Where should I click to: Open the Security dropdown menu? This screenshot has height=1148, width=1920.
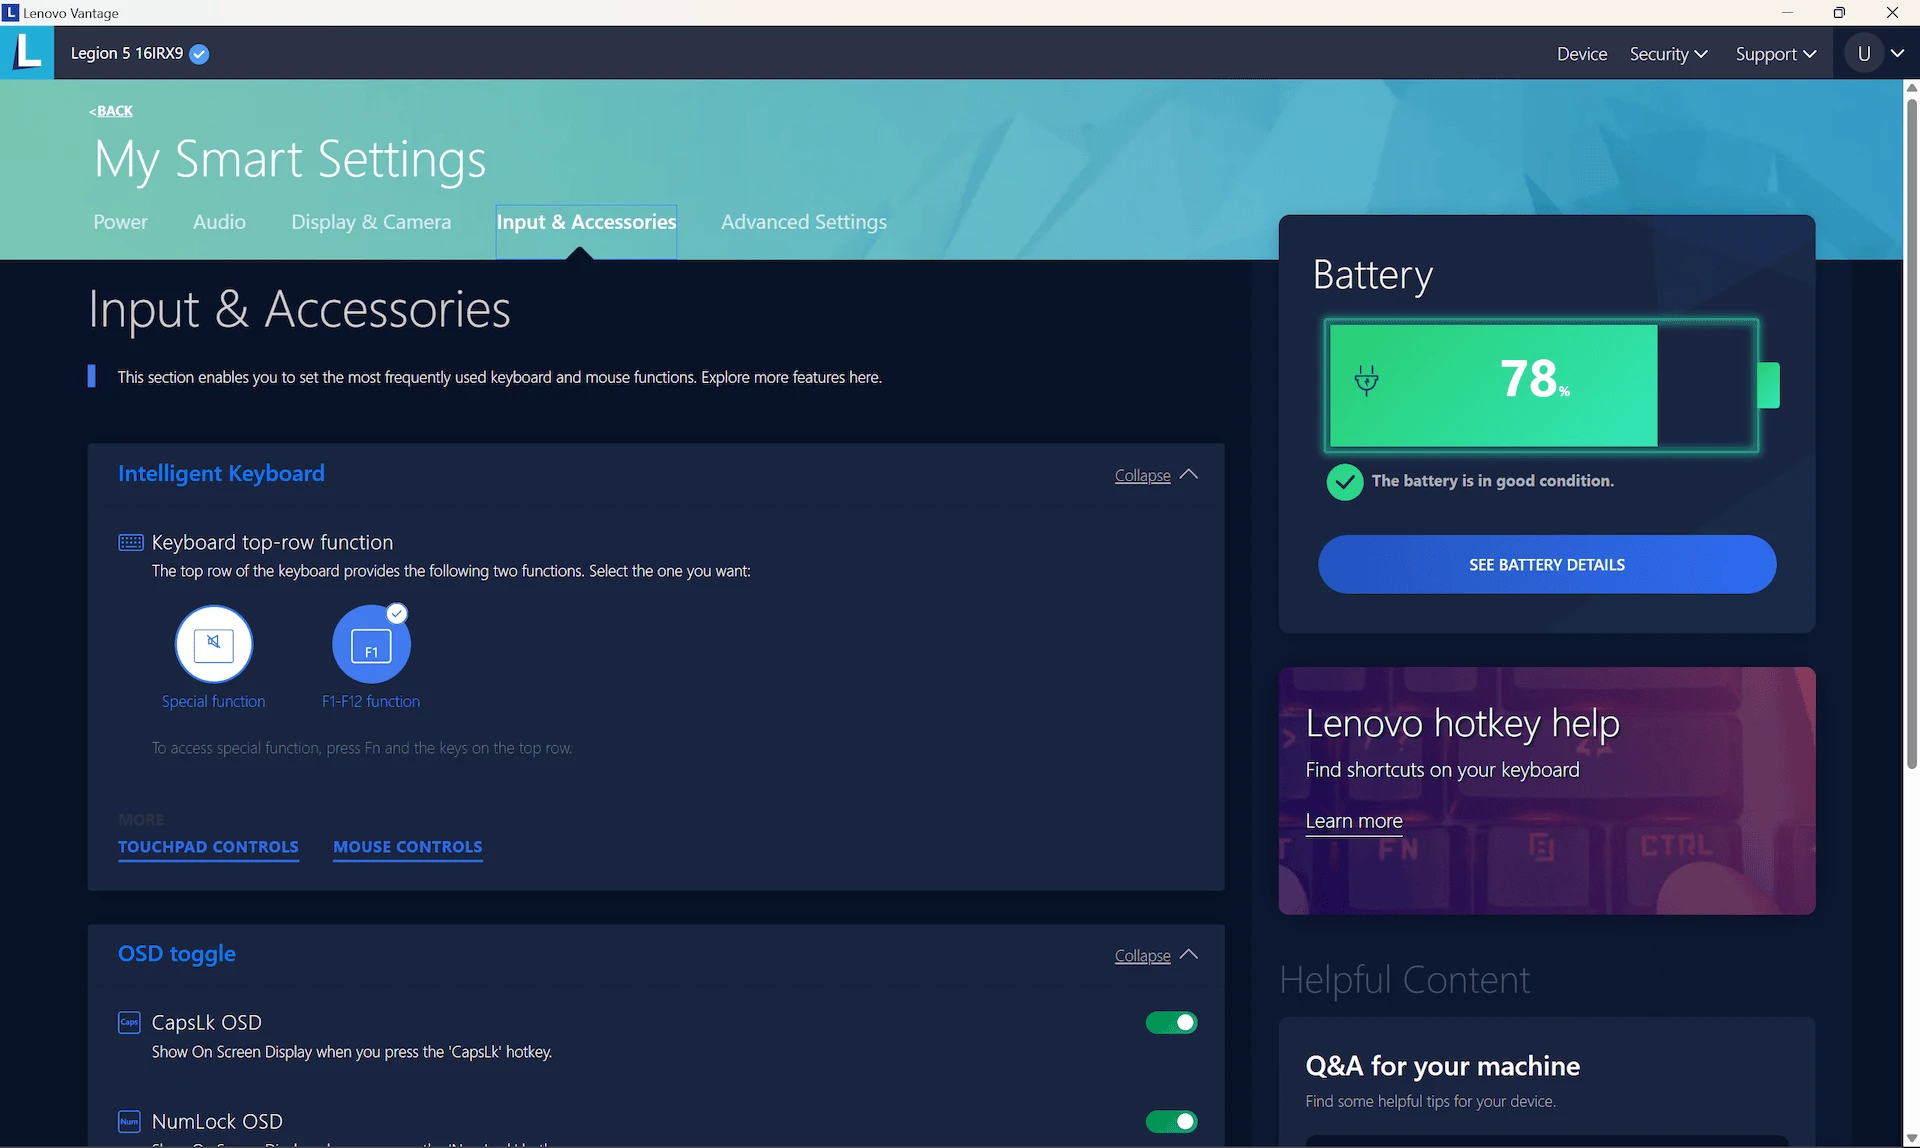[1668, 54]
